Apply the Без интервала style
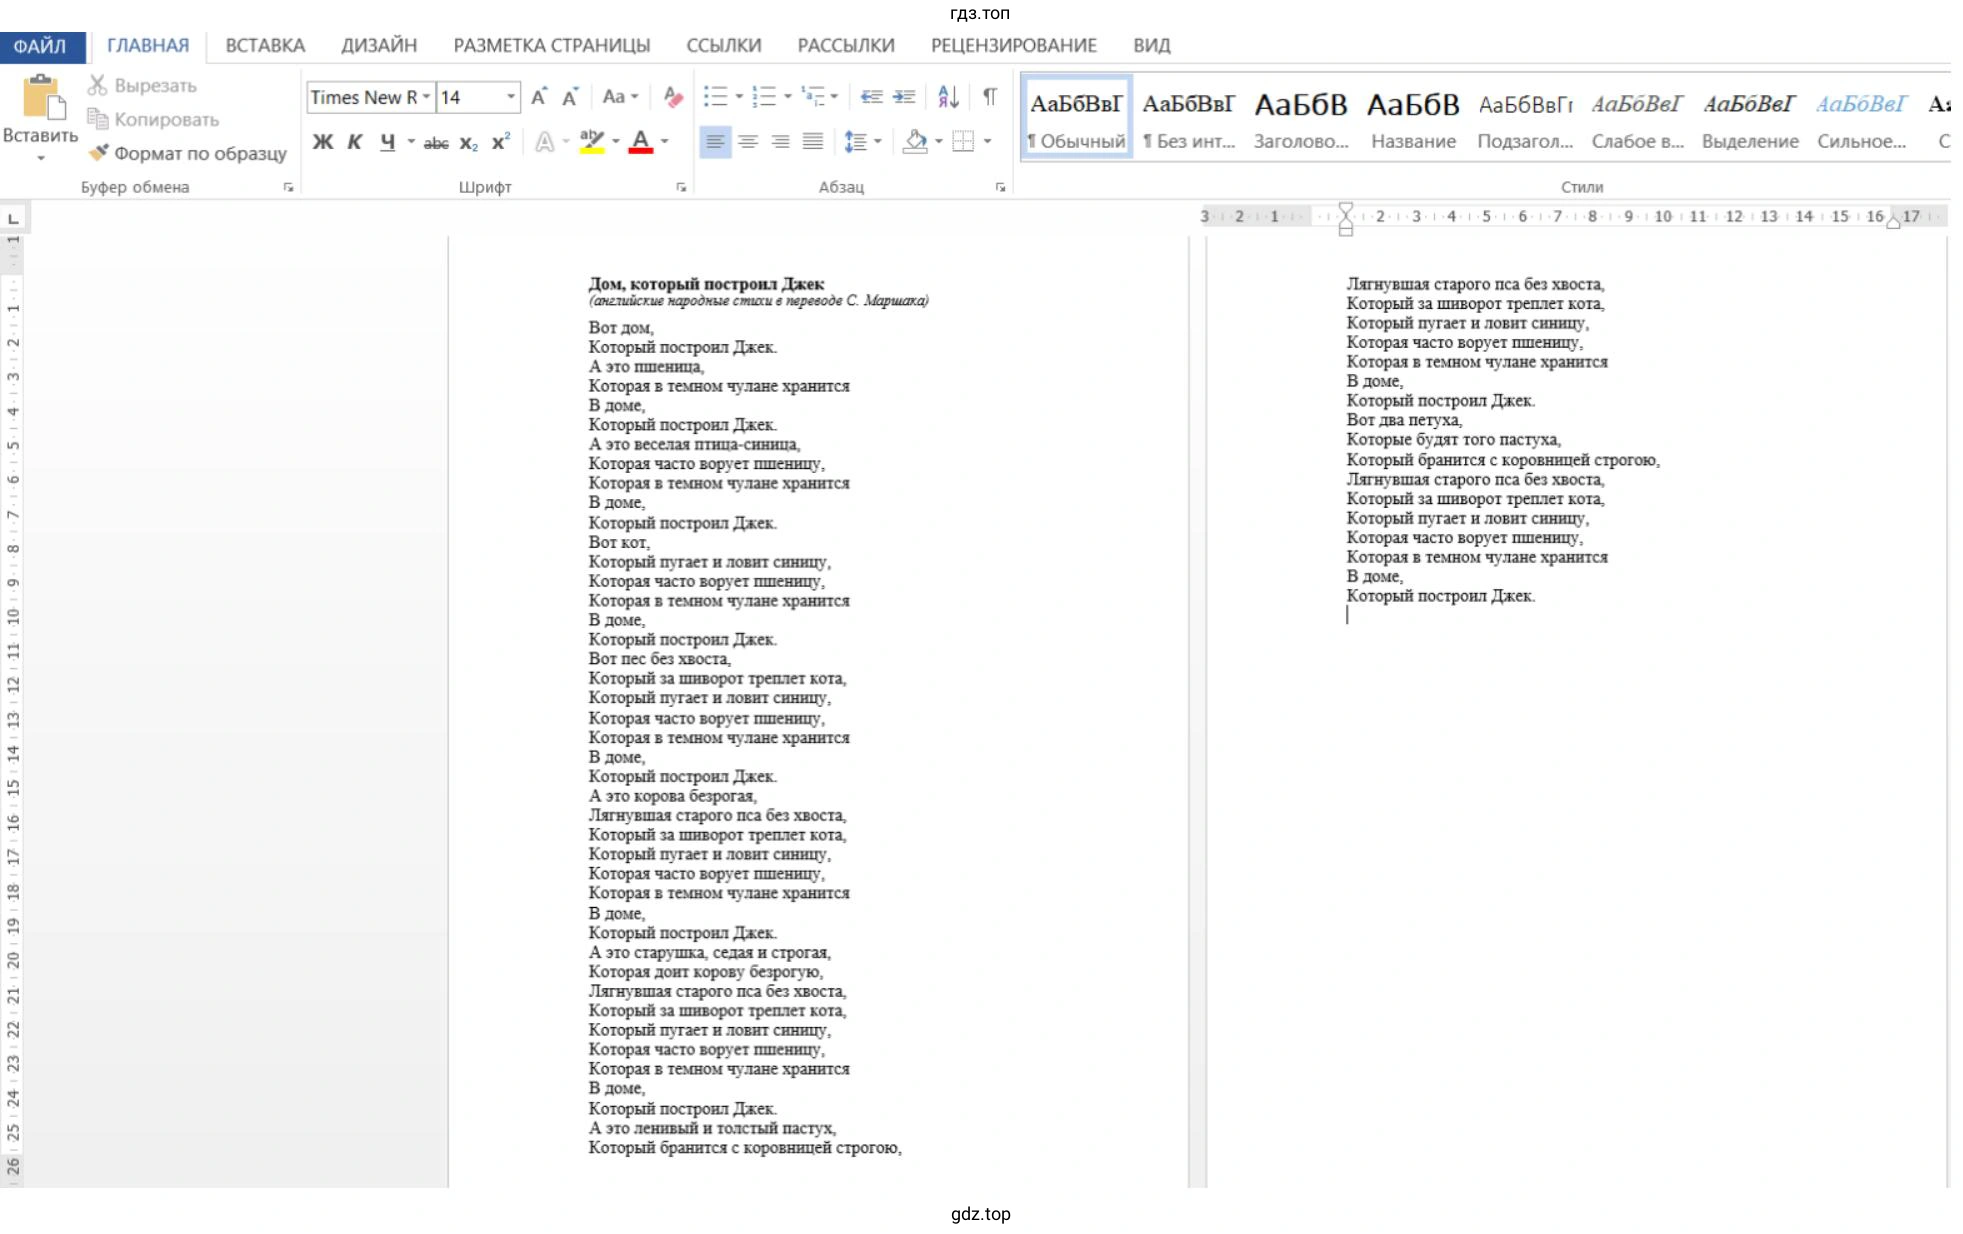1963x1234 pixels. pyautogui.click(x=1189, y=118)
